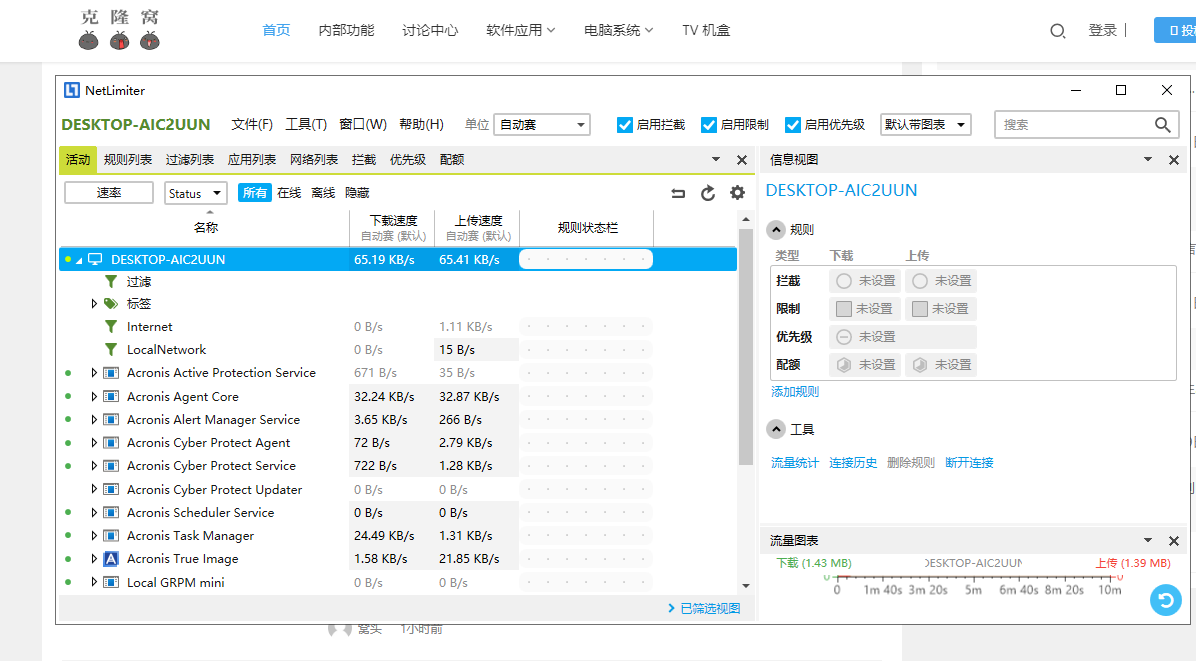Screen dimensions: 1196x661
Task: Open the 工具(T) menu
Action: click(306, 125)
